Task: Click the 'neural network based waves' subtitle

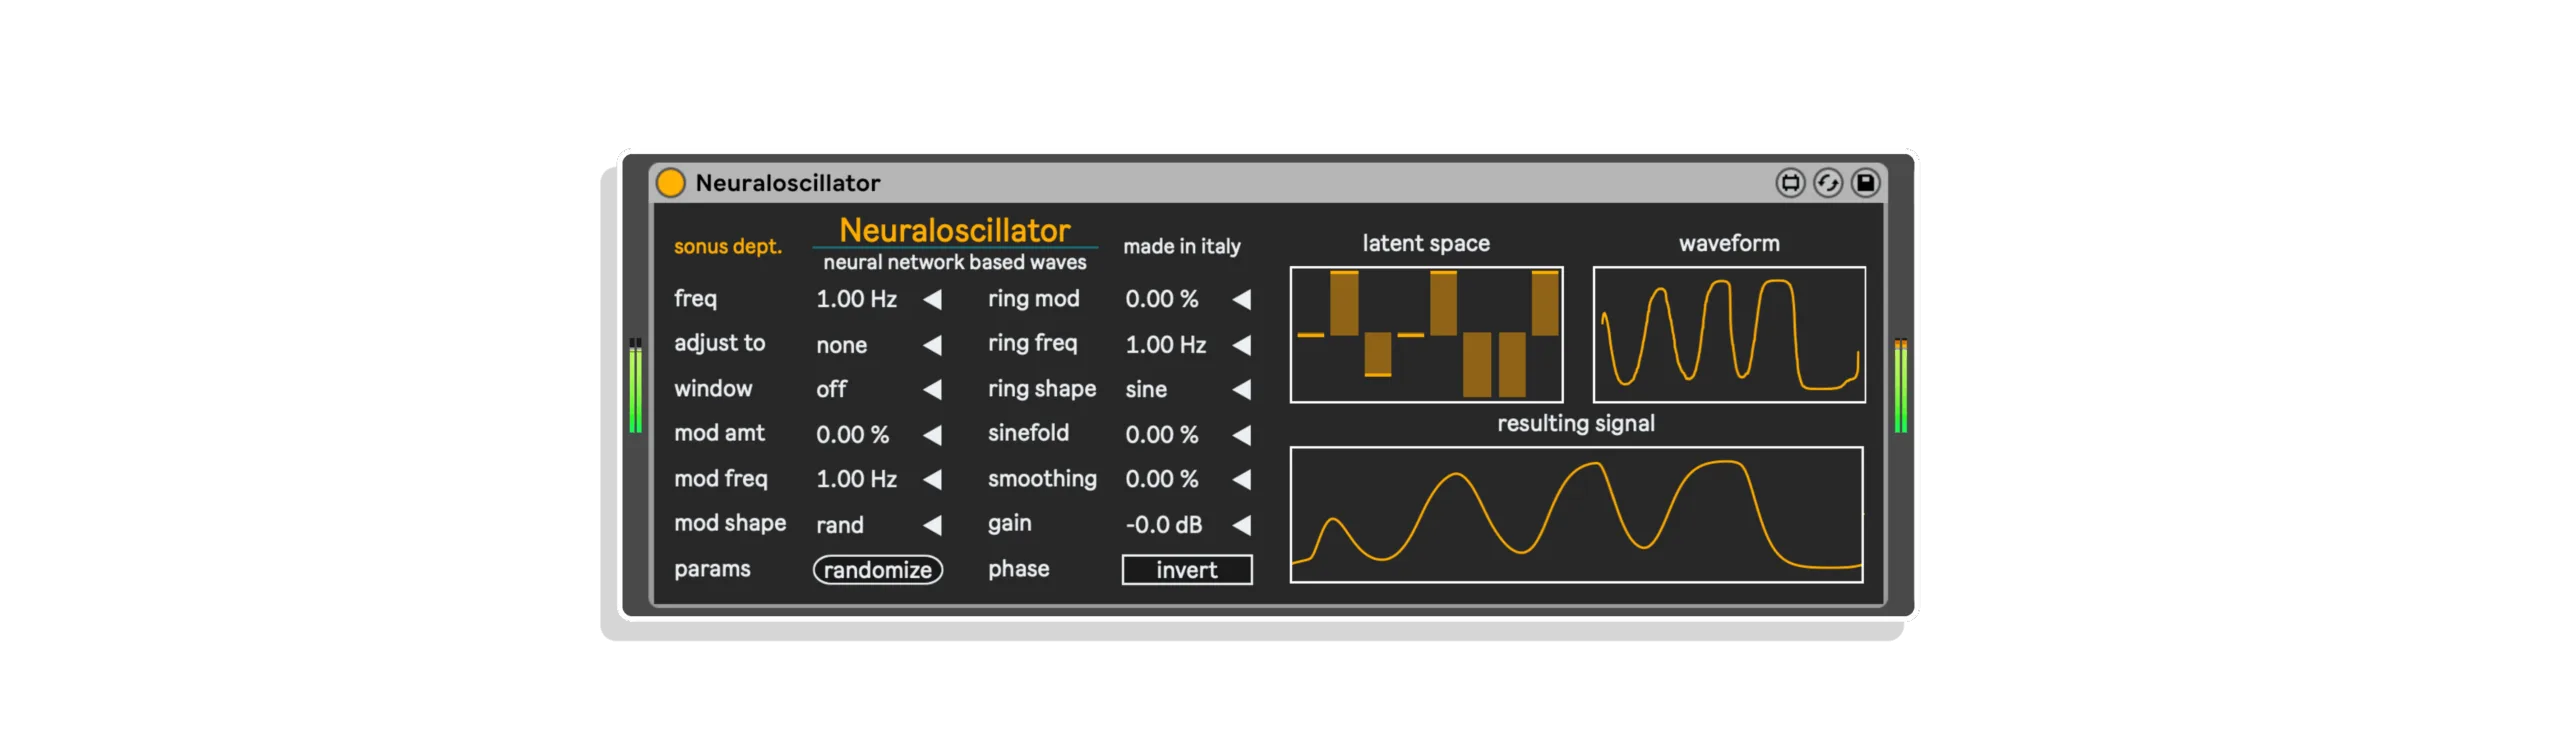Action: pyautogui.click(x=954, y=262)
